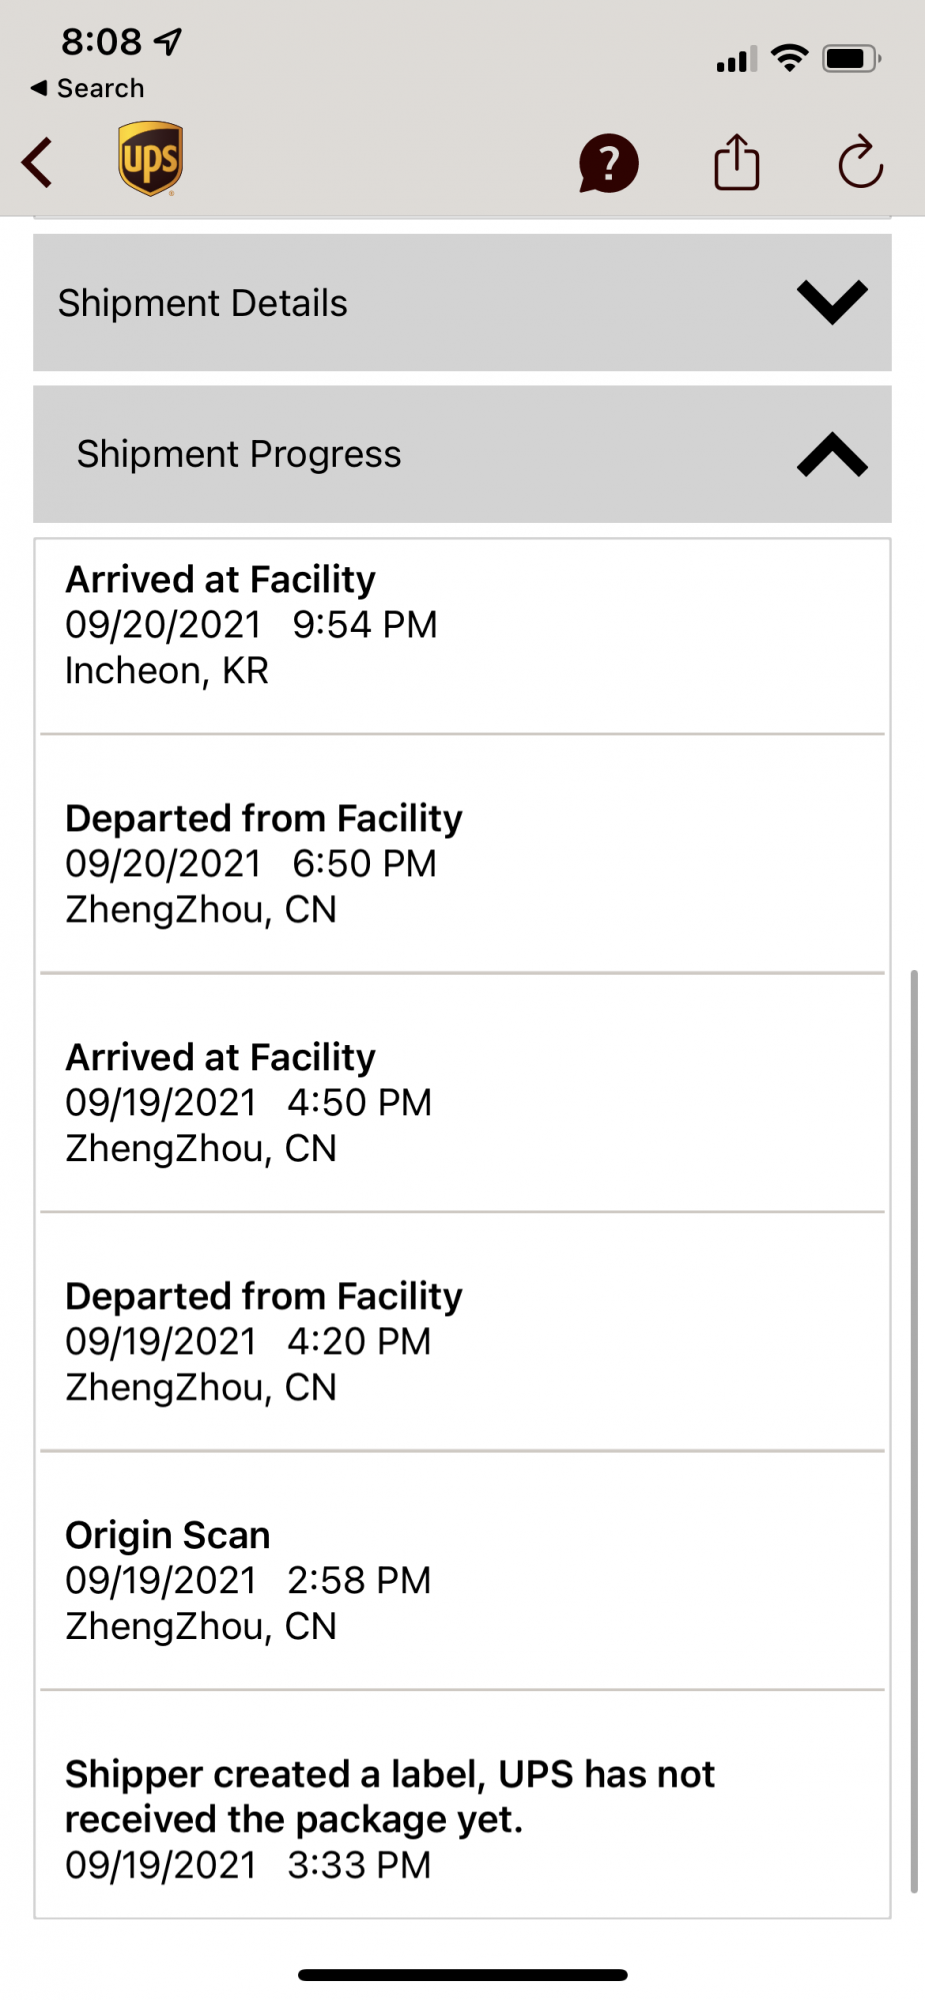This screenshot has height=2000, width=925.
Task: Select Departed from Facility 4:20 PM entry
Action: click(462, 1332)
